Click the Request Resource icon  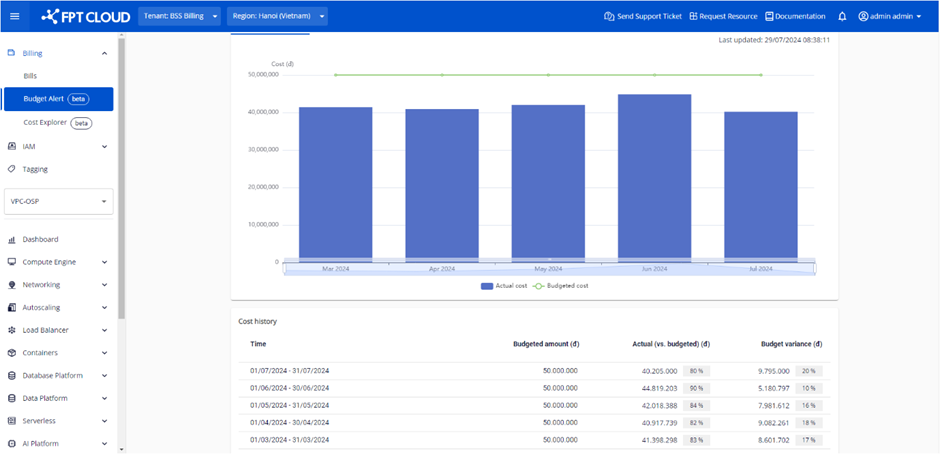pyautogui.click(x=693, y=16)
